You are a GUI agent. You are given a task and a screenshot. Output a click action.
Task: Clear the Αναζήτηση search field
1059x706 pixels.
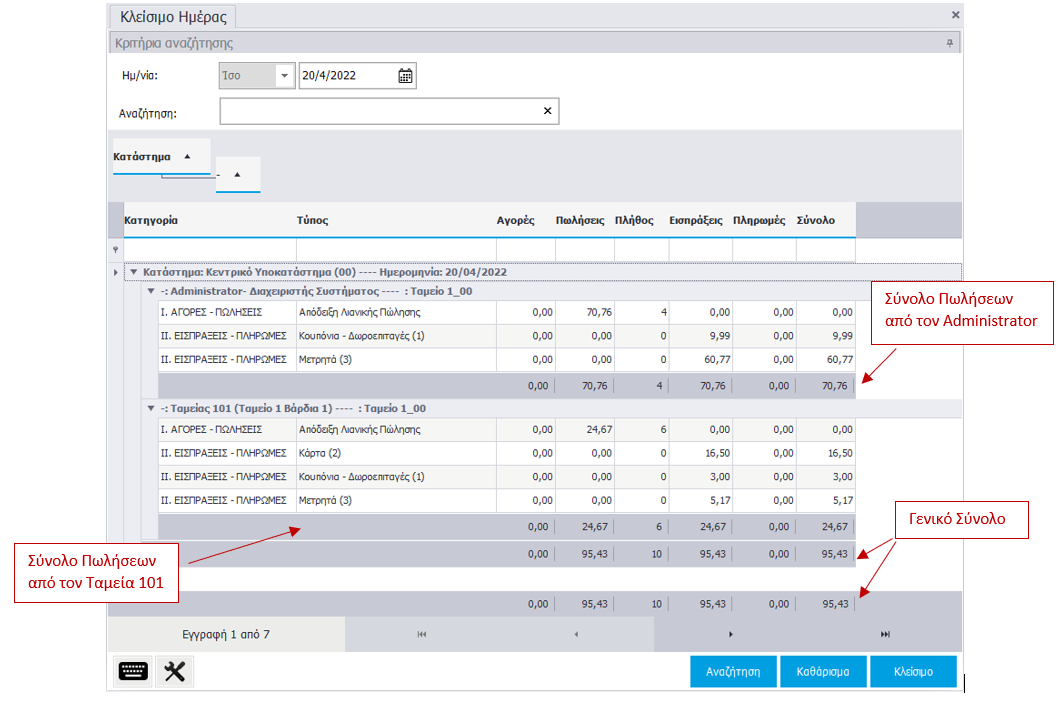click(x=547, y=111)
